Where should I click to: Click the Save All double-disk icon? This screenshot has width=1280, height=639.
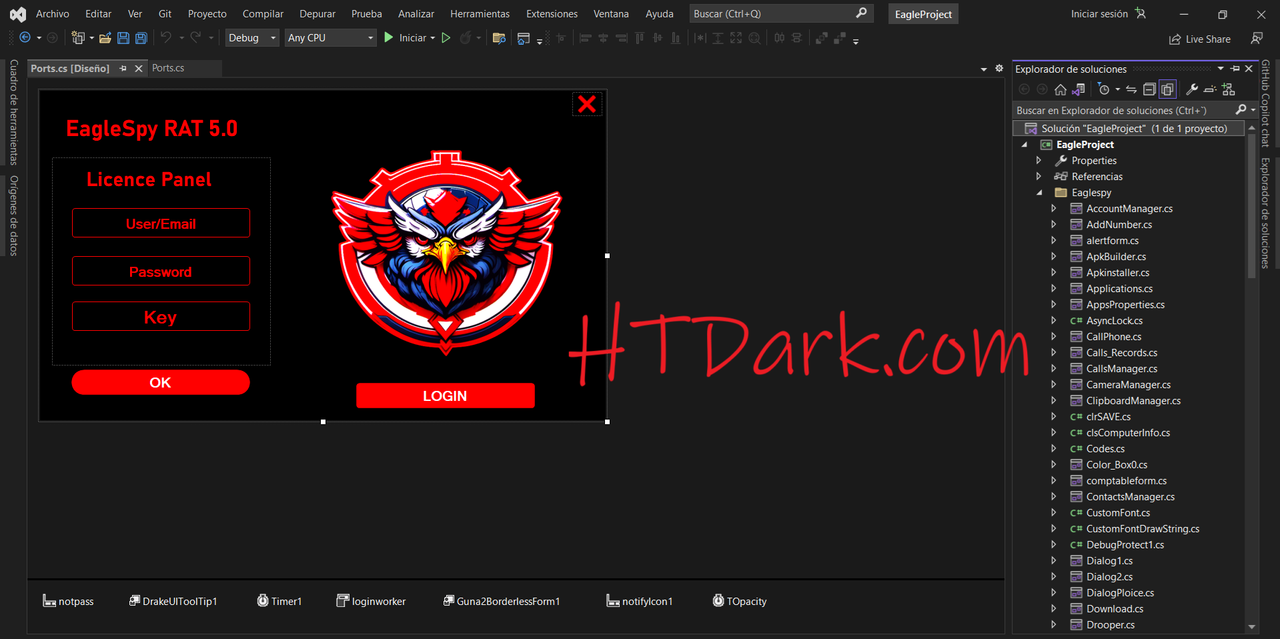point(141,38)
